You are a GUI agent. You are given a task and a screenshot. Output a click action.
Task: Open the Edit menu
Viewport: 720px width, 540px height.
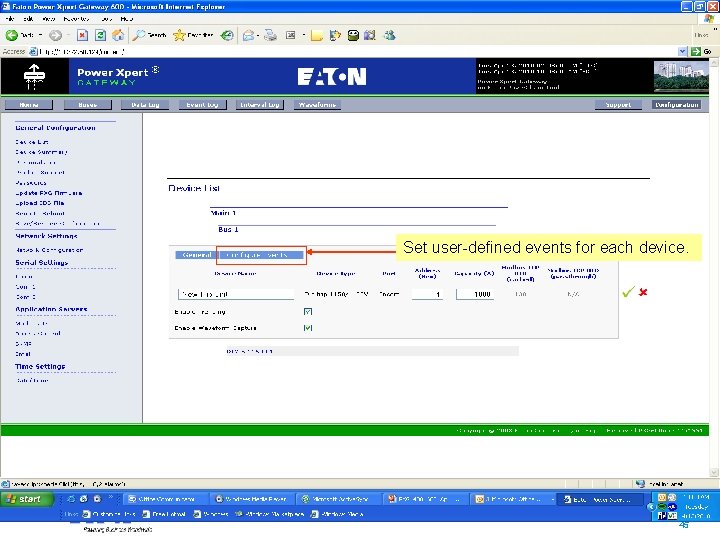point(28,19)
